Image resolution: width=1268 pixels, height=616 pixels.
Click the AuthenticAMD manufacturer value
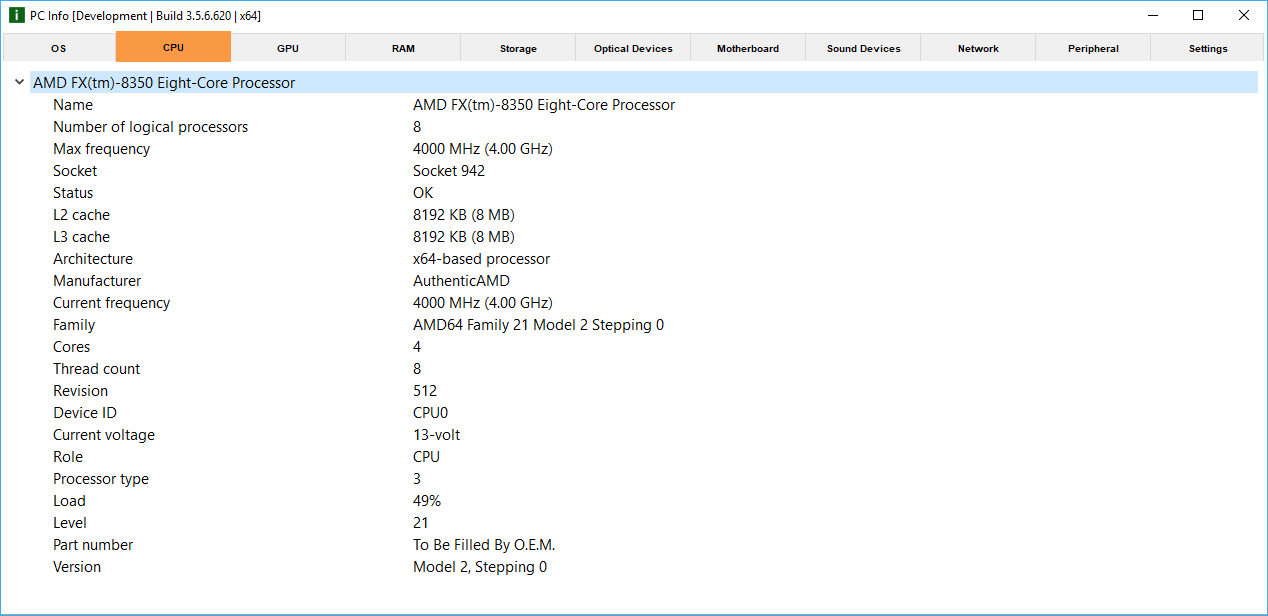[461, 281]
